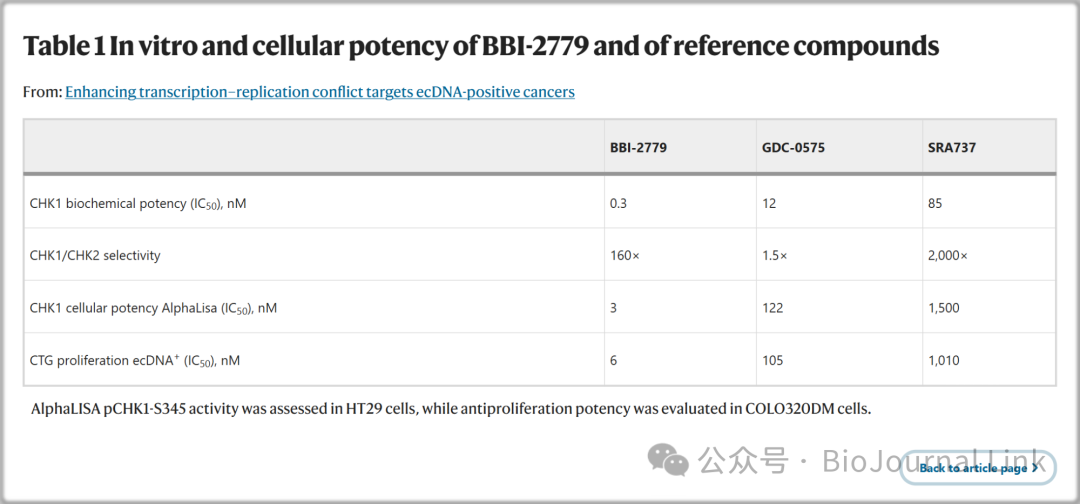Open the Enhancing transcription–replication conflict article link
This screenshot has height=504, width=1080.
pyautogui.click(x=320, y=92)
